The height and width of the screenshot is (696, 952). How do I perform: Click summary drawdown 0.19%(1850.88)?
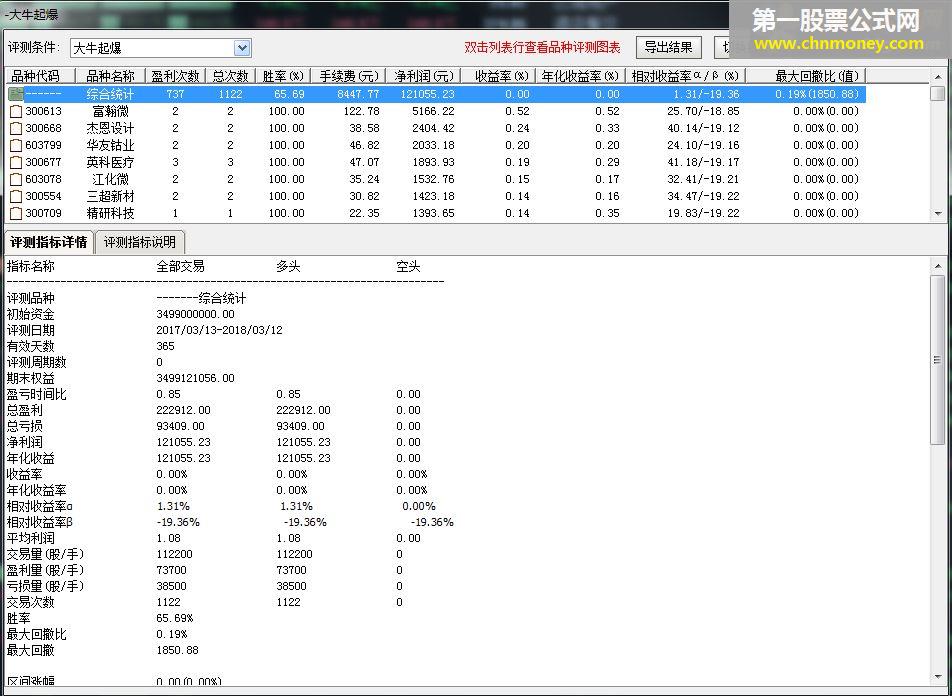[x=817, y=94]
